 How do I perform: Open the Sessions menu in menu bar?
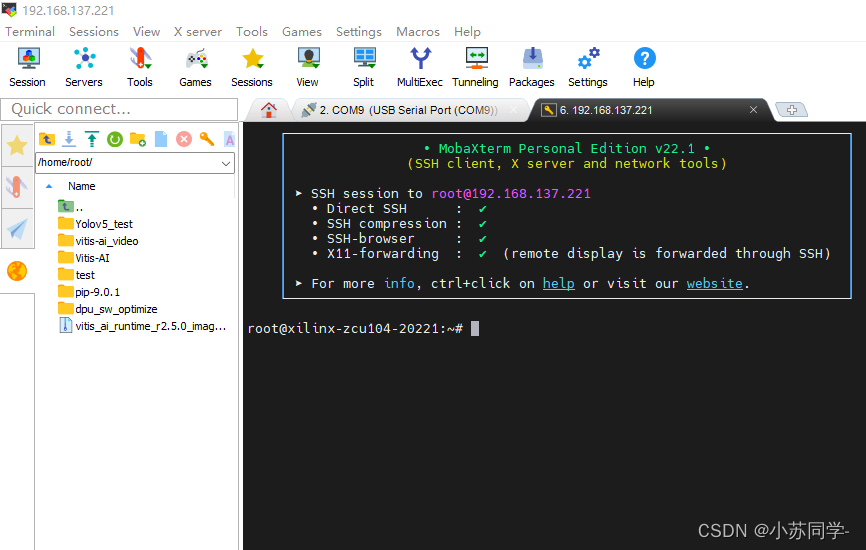coord(94,31)
